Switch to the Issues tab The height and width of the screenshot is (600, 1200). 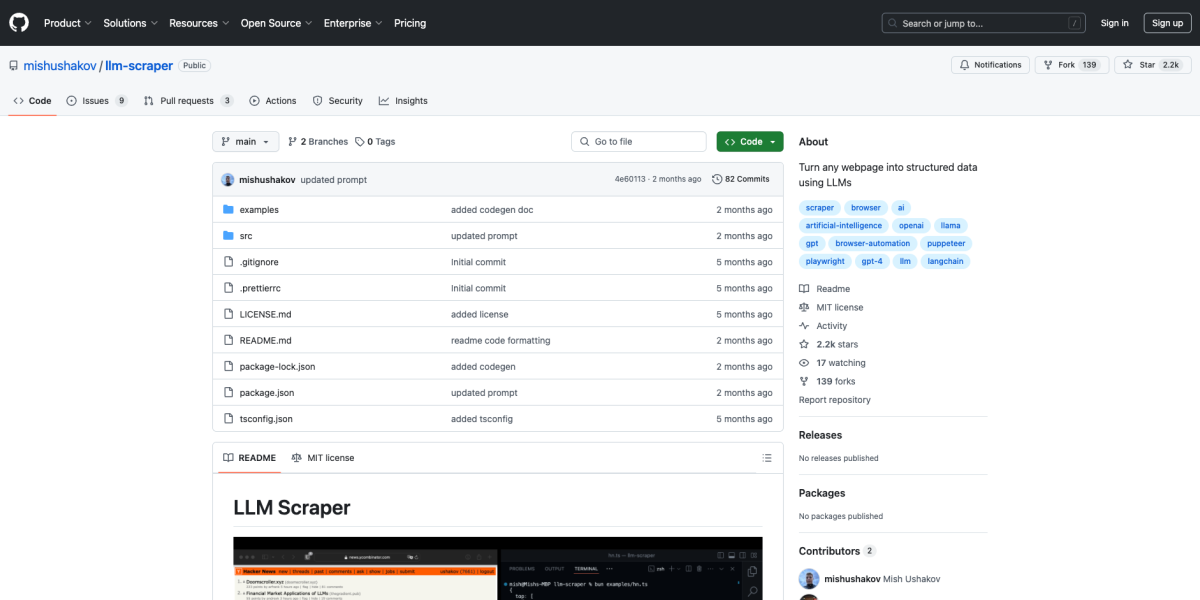[x=97, y=101]
